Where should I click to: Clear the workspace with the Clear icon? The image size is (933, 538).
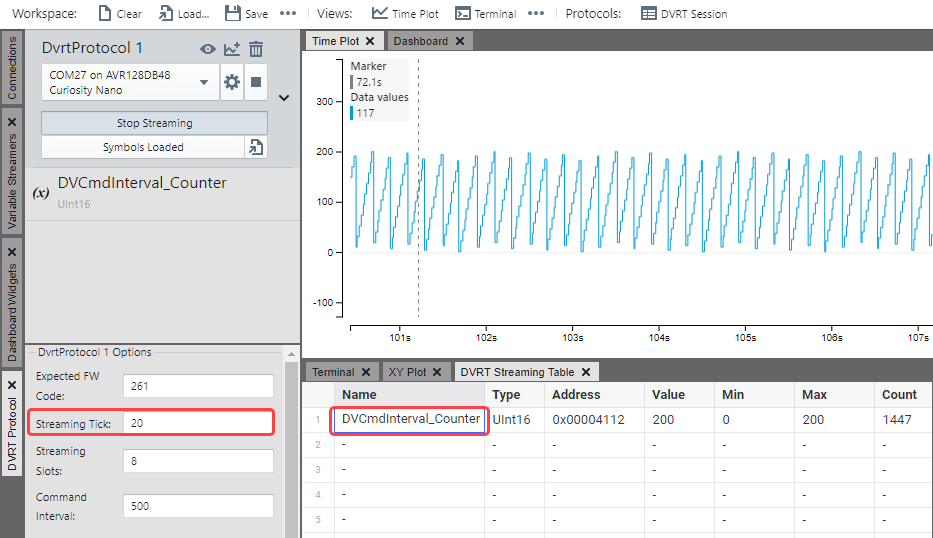pos(105,14)
